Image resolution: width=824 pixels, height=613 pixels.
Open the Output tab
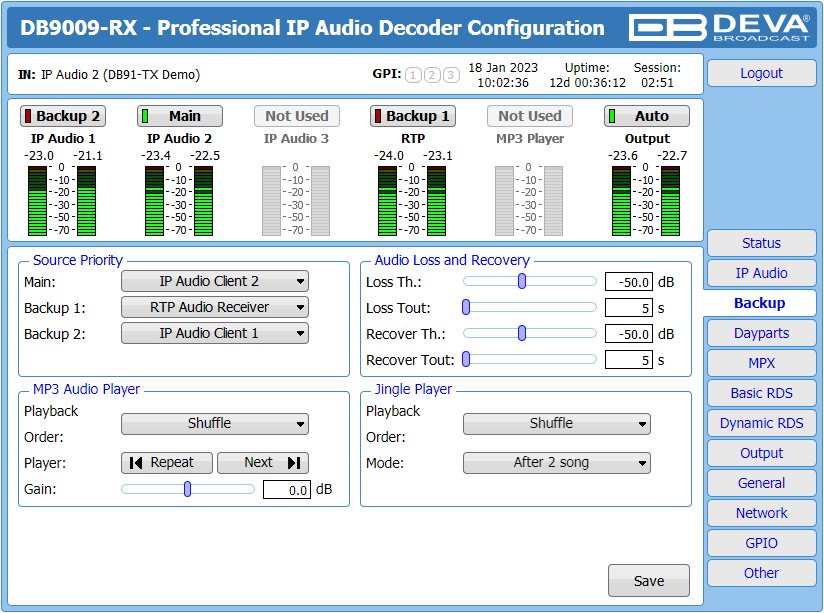(x=761, y=453)
